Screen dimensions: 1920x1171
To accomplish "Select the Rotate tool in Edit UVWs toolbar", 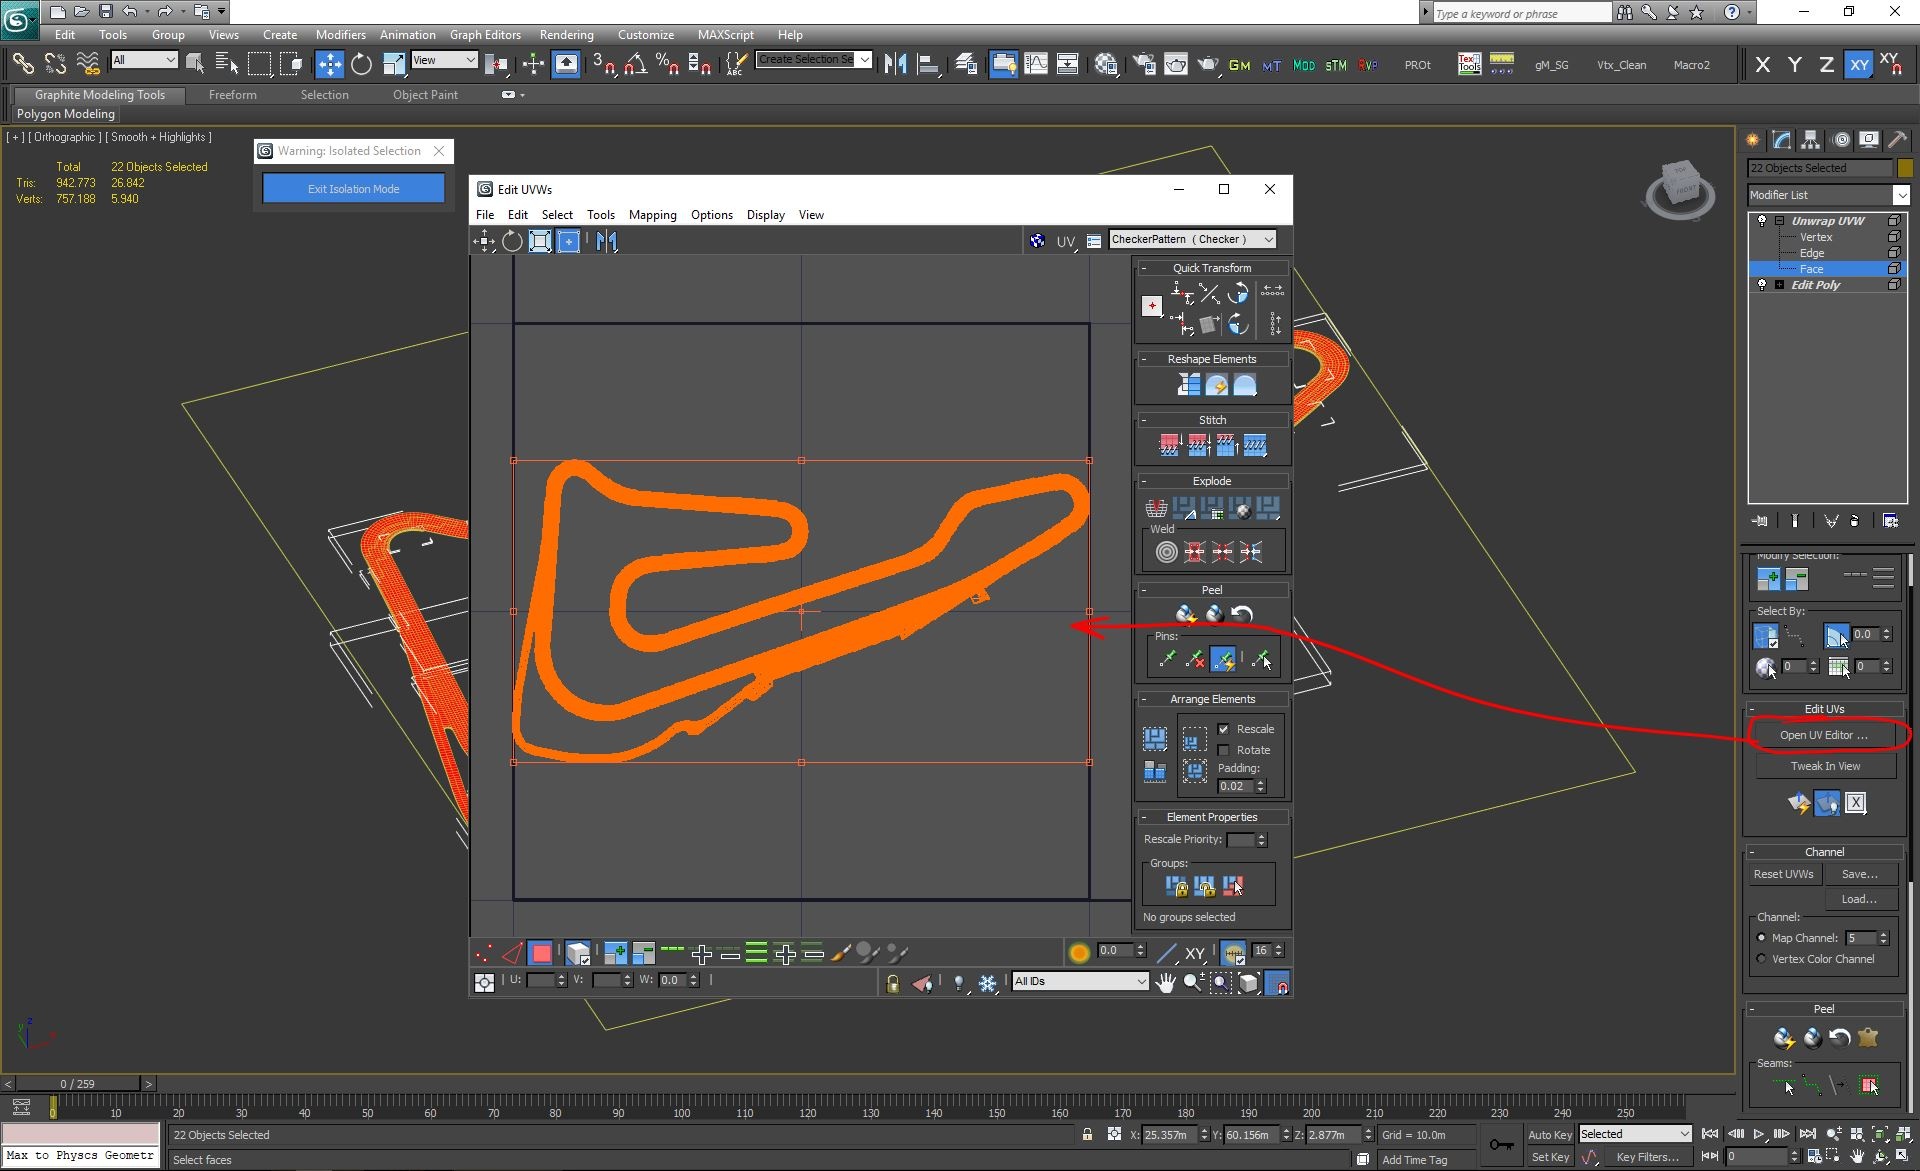I will pos(512,241).
